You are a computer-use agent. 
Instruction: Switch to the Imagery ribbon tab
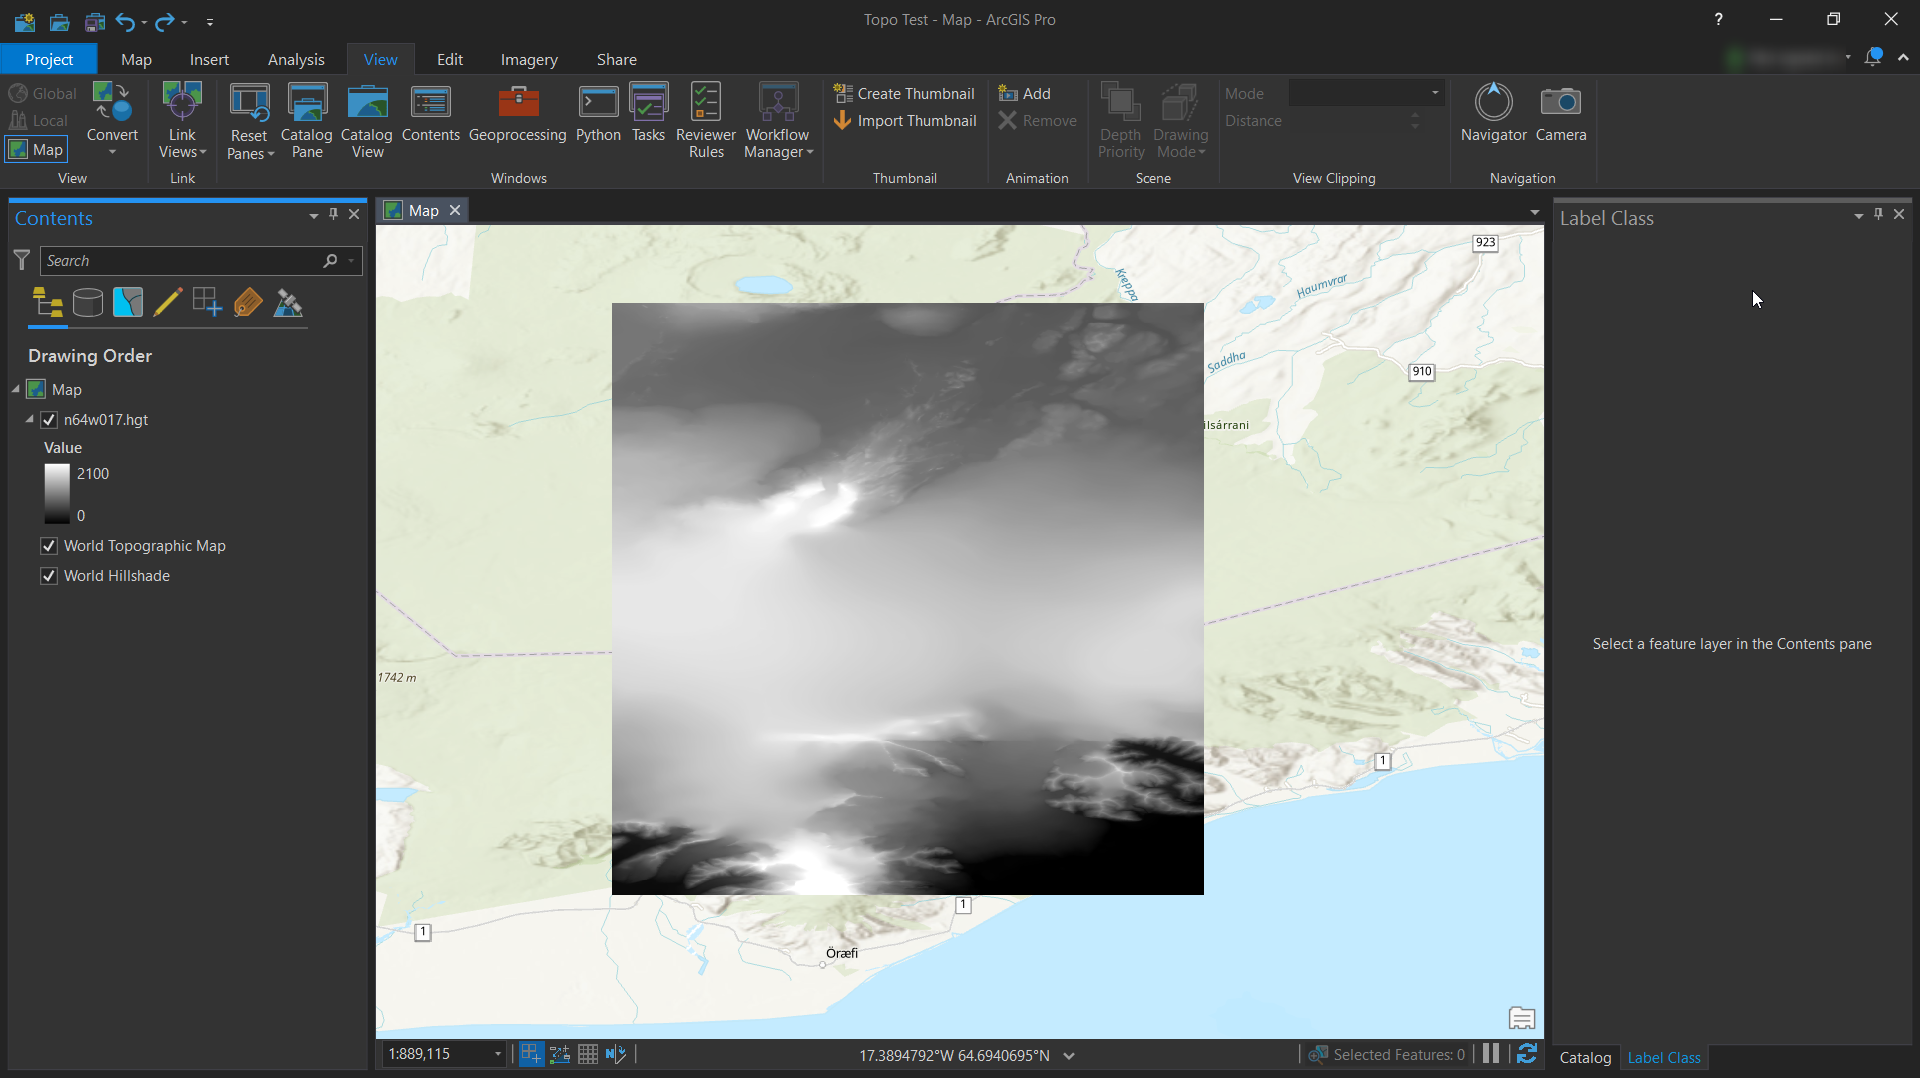(x=529, y=59)
